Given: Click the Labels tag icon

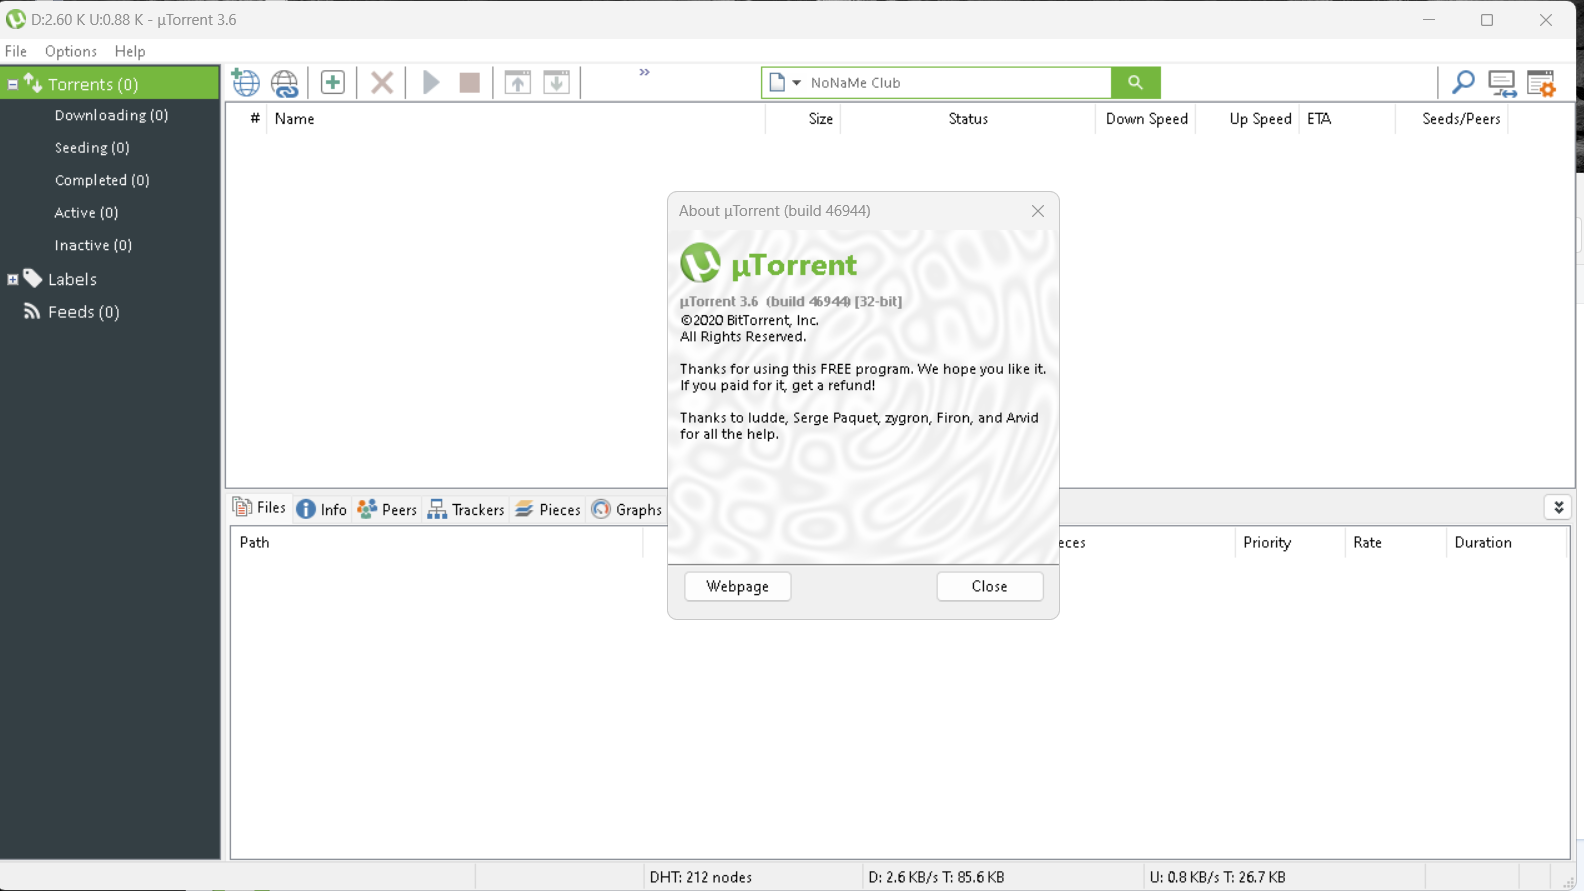Looking at the screenshot, I should 32,278.
